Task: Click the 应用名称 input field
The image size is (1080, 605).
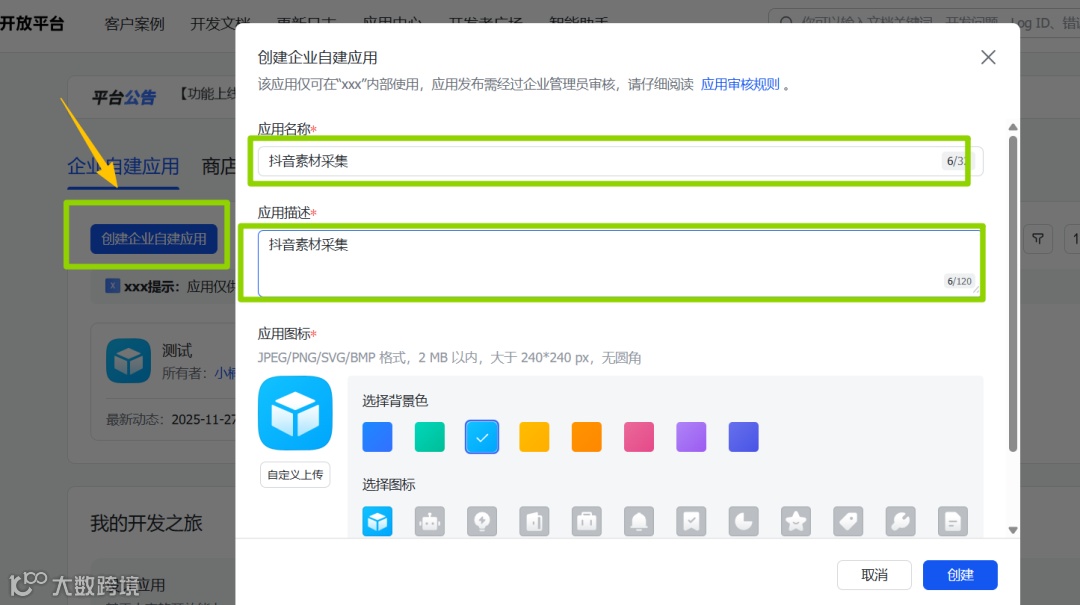Action: 620,161
